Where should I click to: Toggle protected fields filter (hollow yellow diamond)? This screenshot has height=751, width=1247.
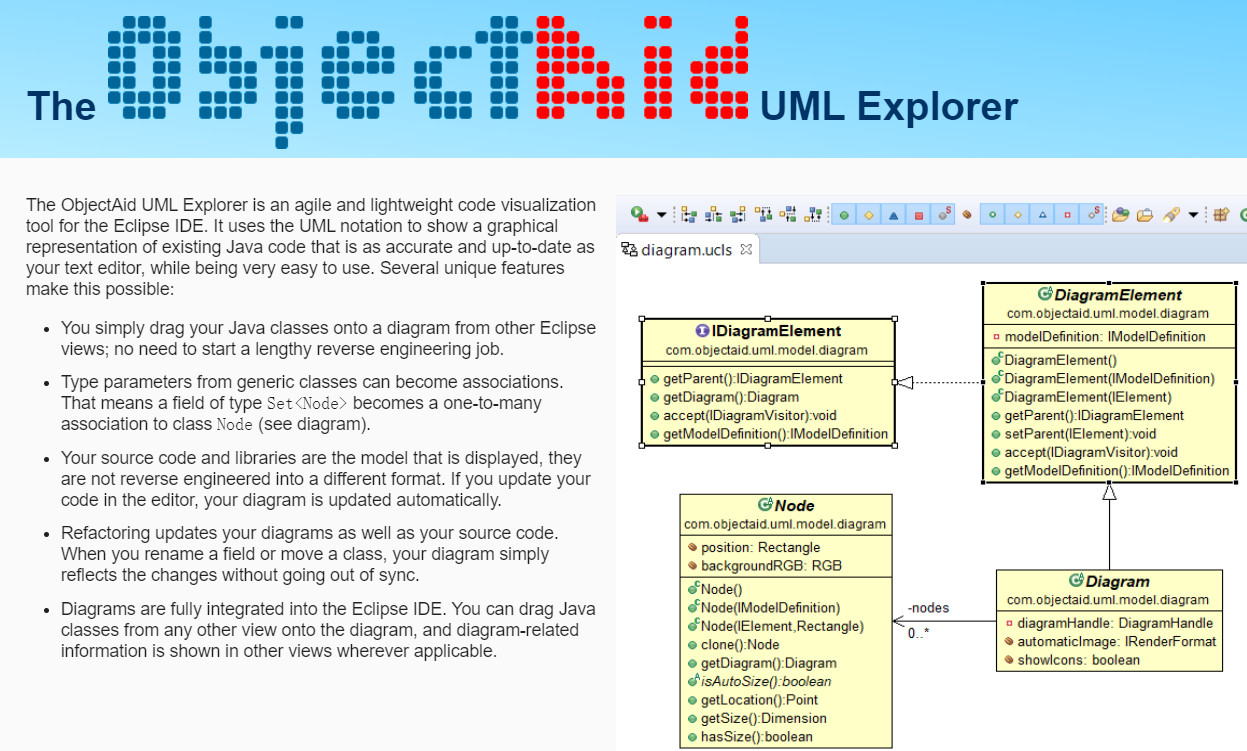click(1017, 215)
